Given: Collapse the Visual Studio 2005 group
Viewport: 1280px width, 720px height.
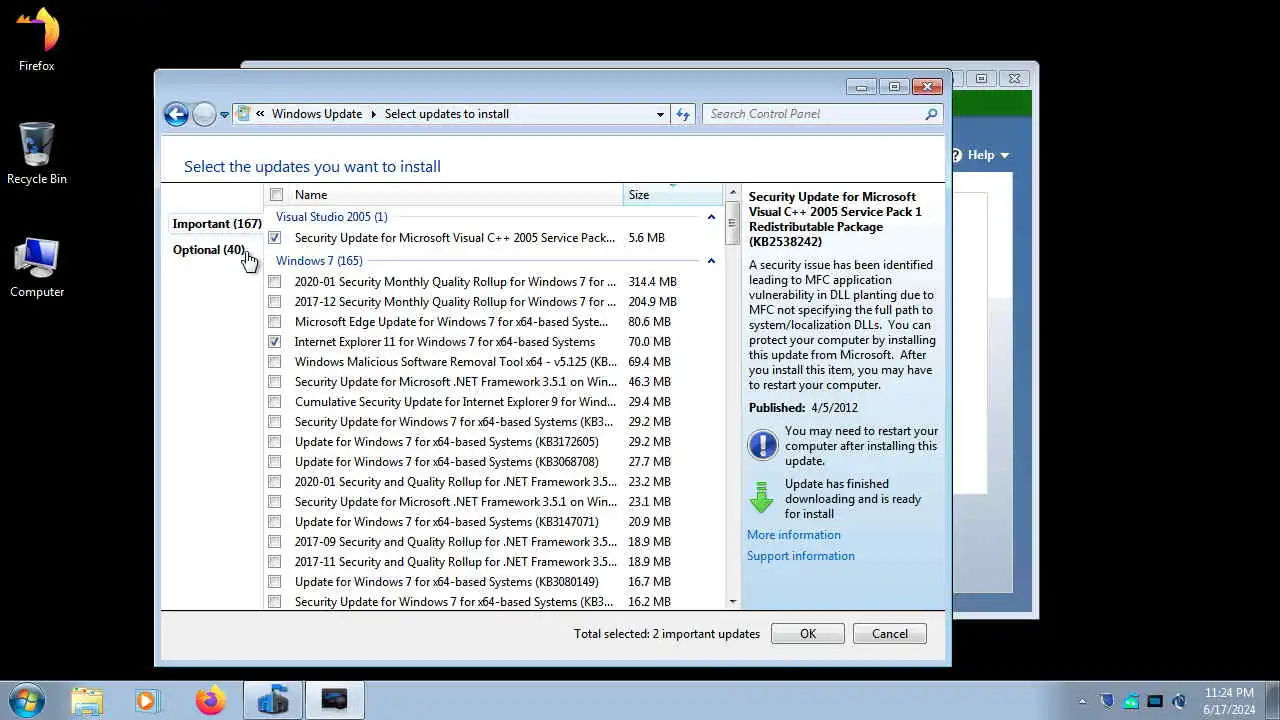Looking at the screenshot, I should coord(711,217).
